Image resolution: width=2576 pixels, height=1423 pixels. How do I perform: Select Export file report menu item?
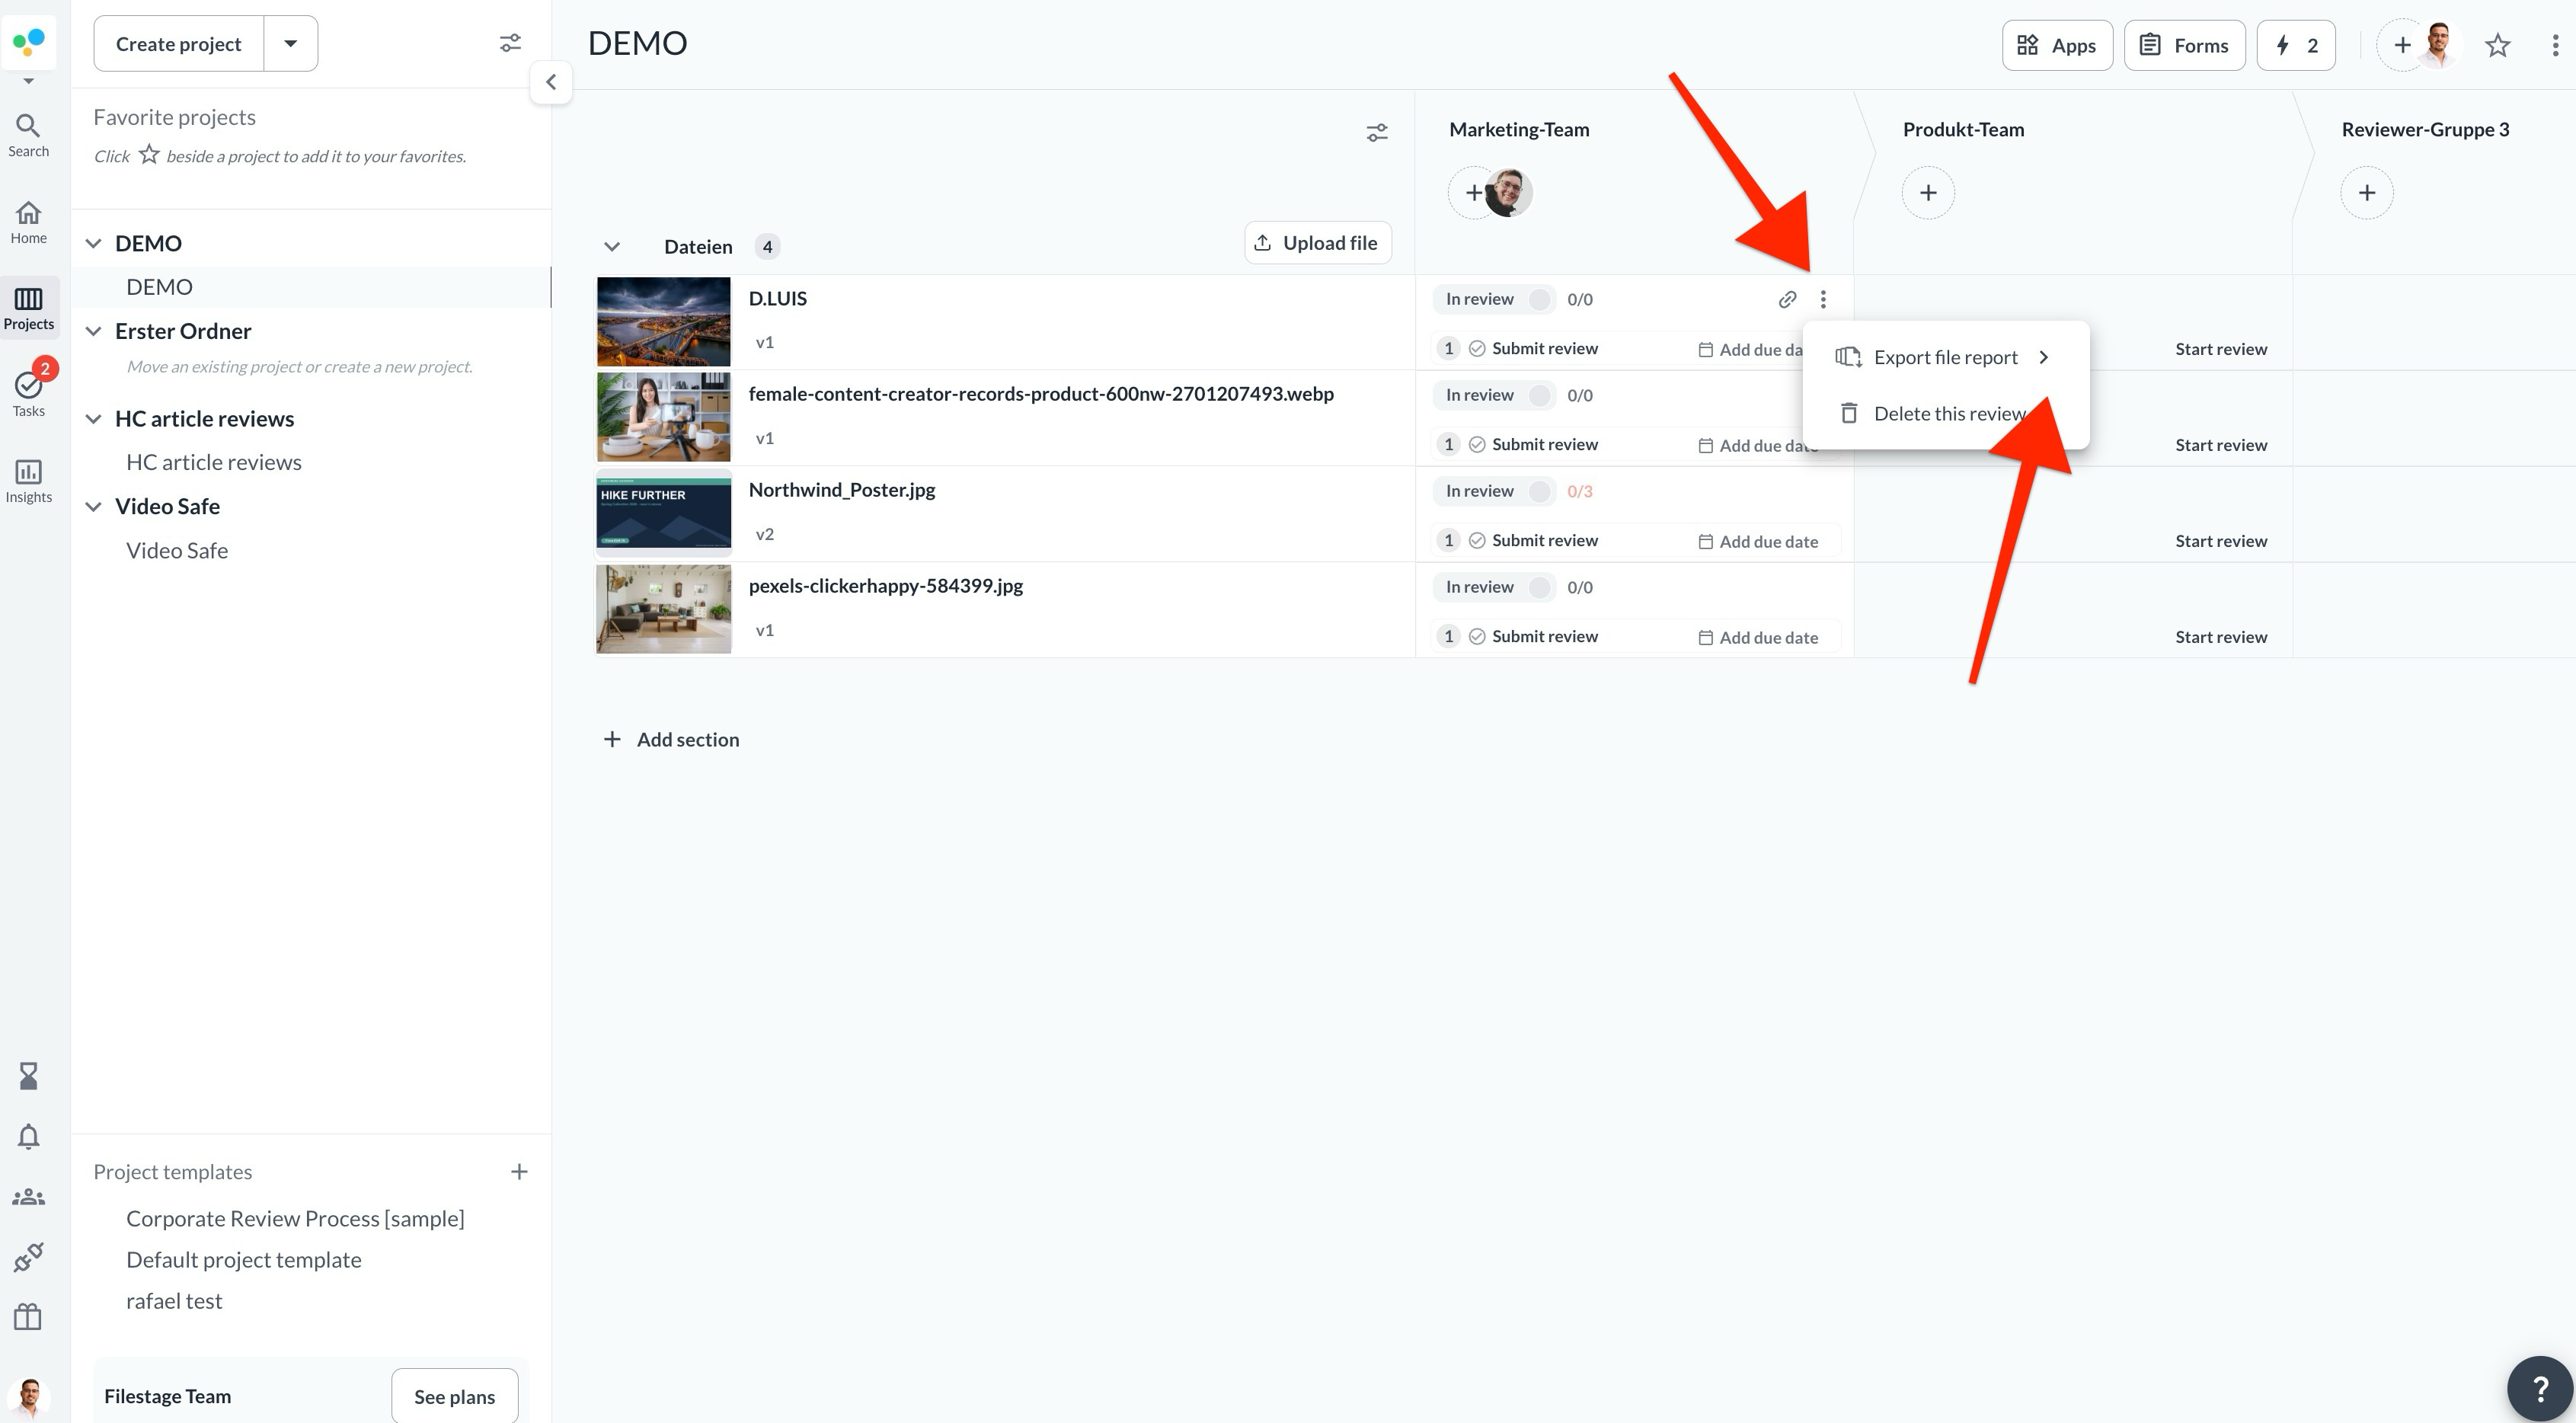coord(1945,357)
